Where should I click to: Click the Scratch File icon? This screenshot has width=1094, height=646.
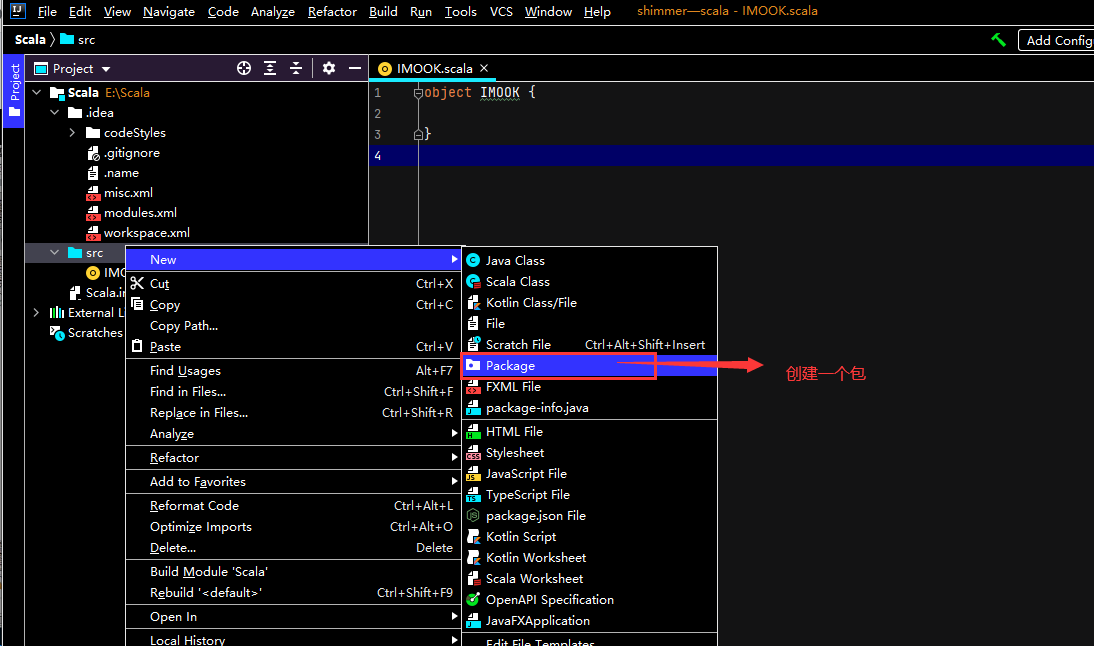tap(473, 344)
